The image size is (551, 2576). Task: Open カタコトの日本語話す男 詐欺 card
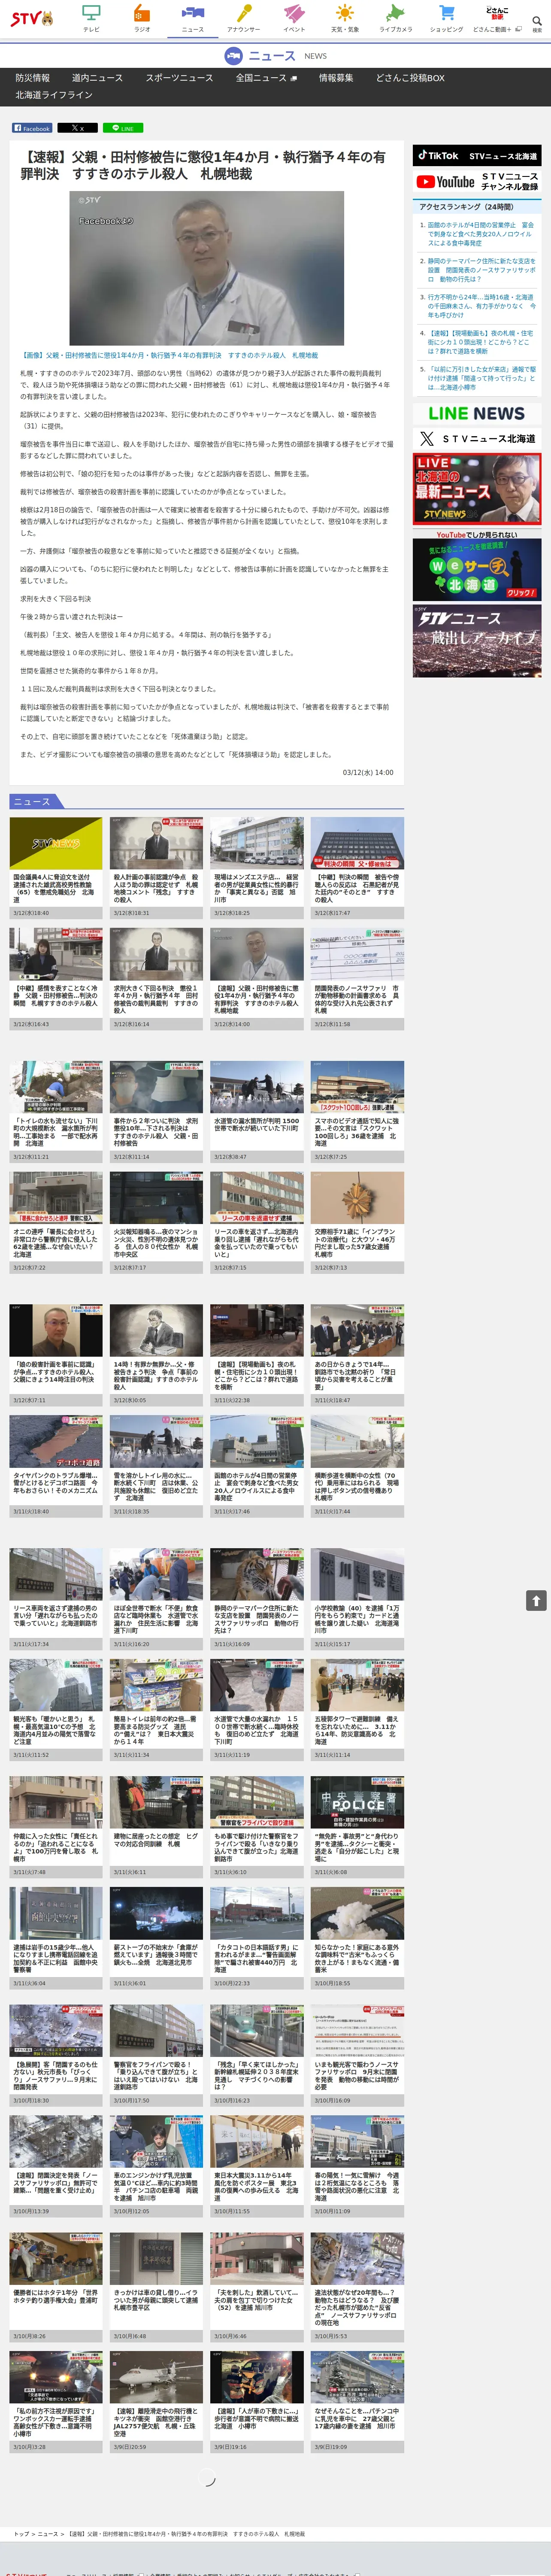[257, 1938]
